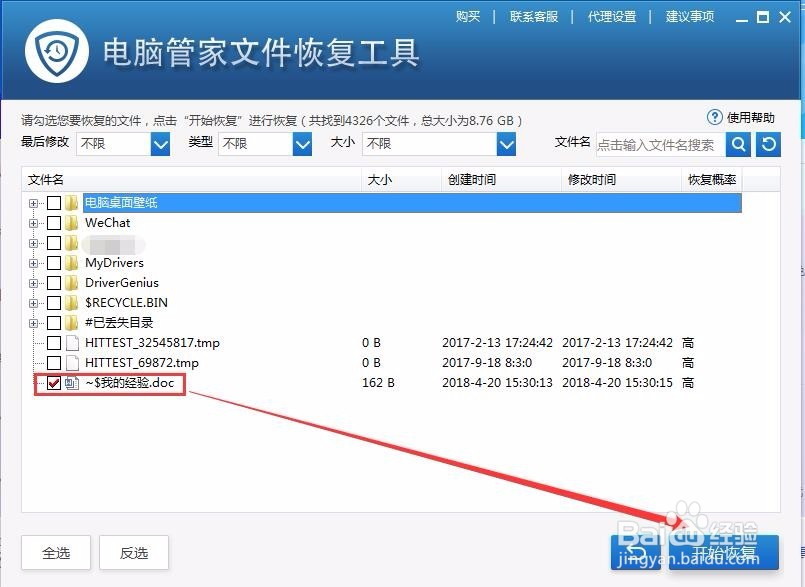This screenshot has height=587, width=805.
Task: Expand the WeChat tree node
Action: click(x=33, y=223)
